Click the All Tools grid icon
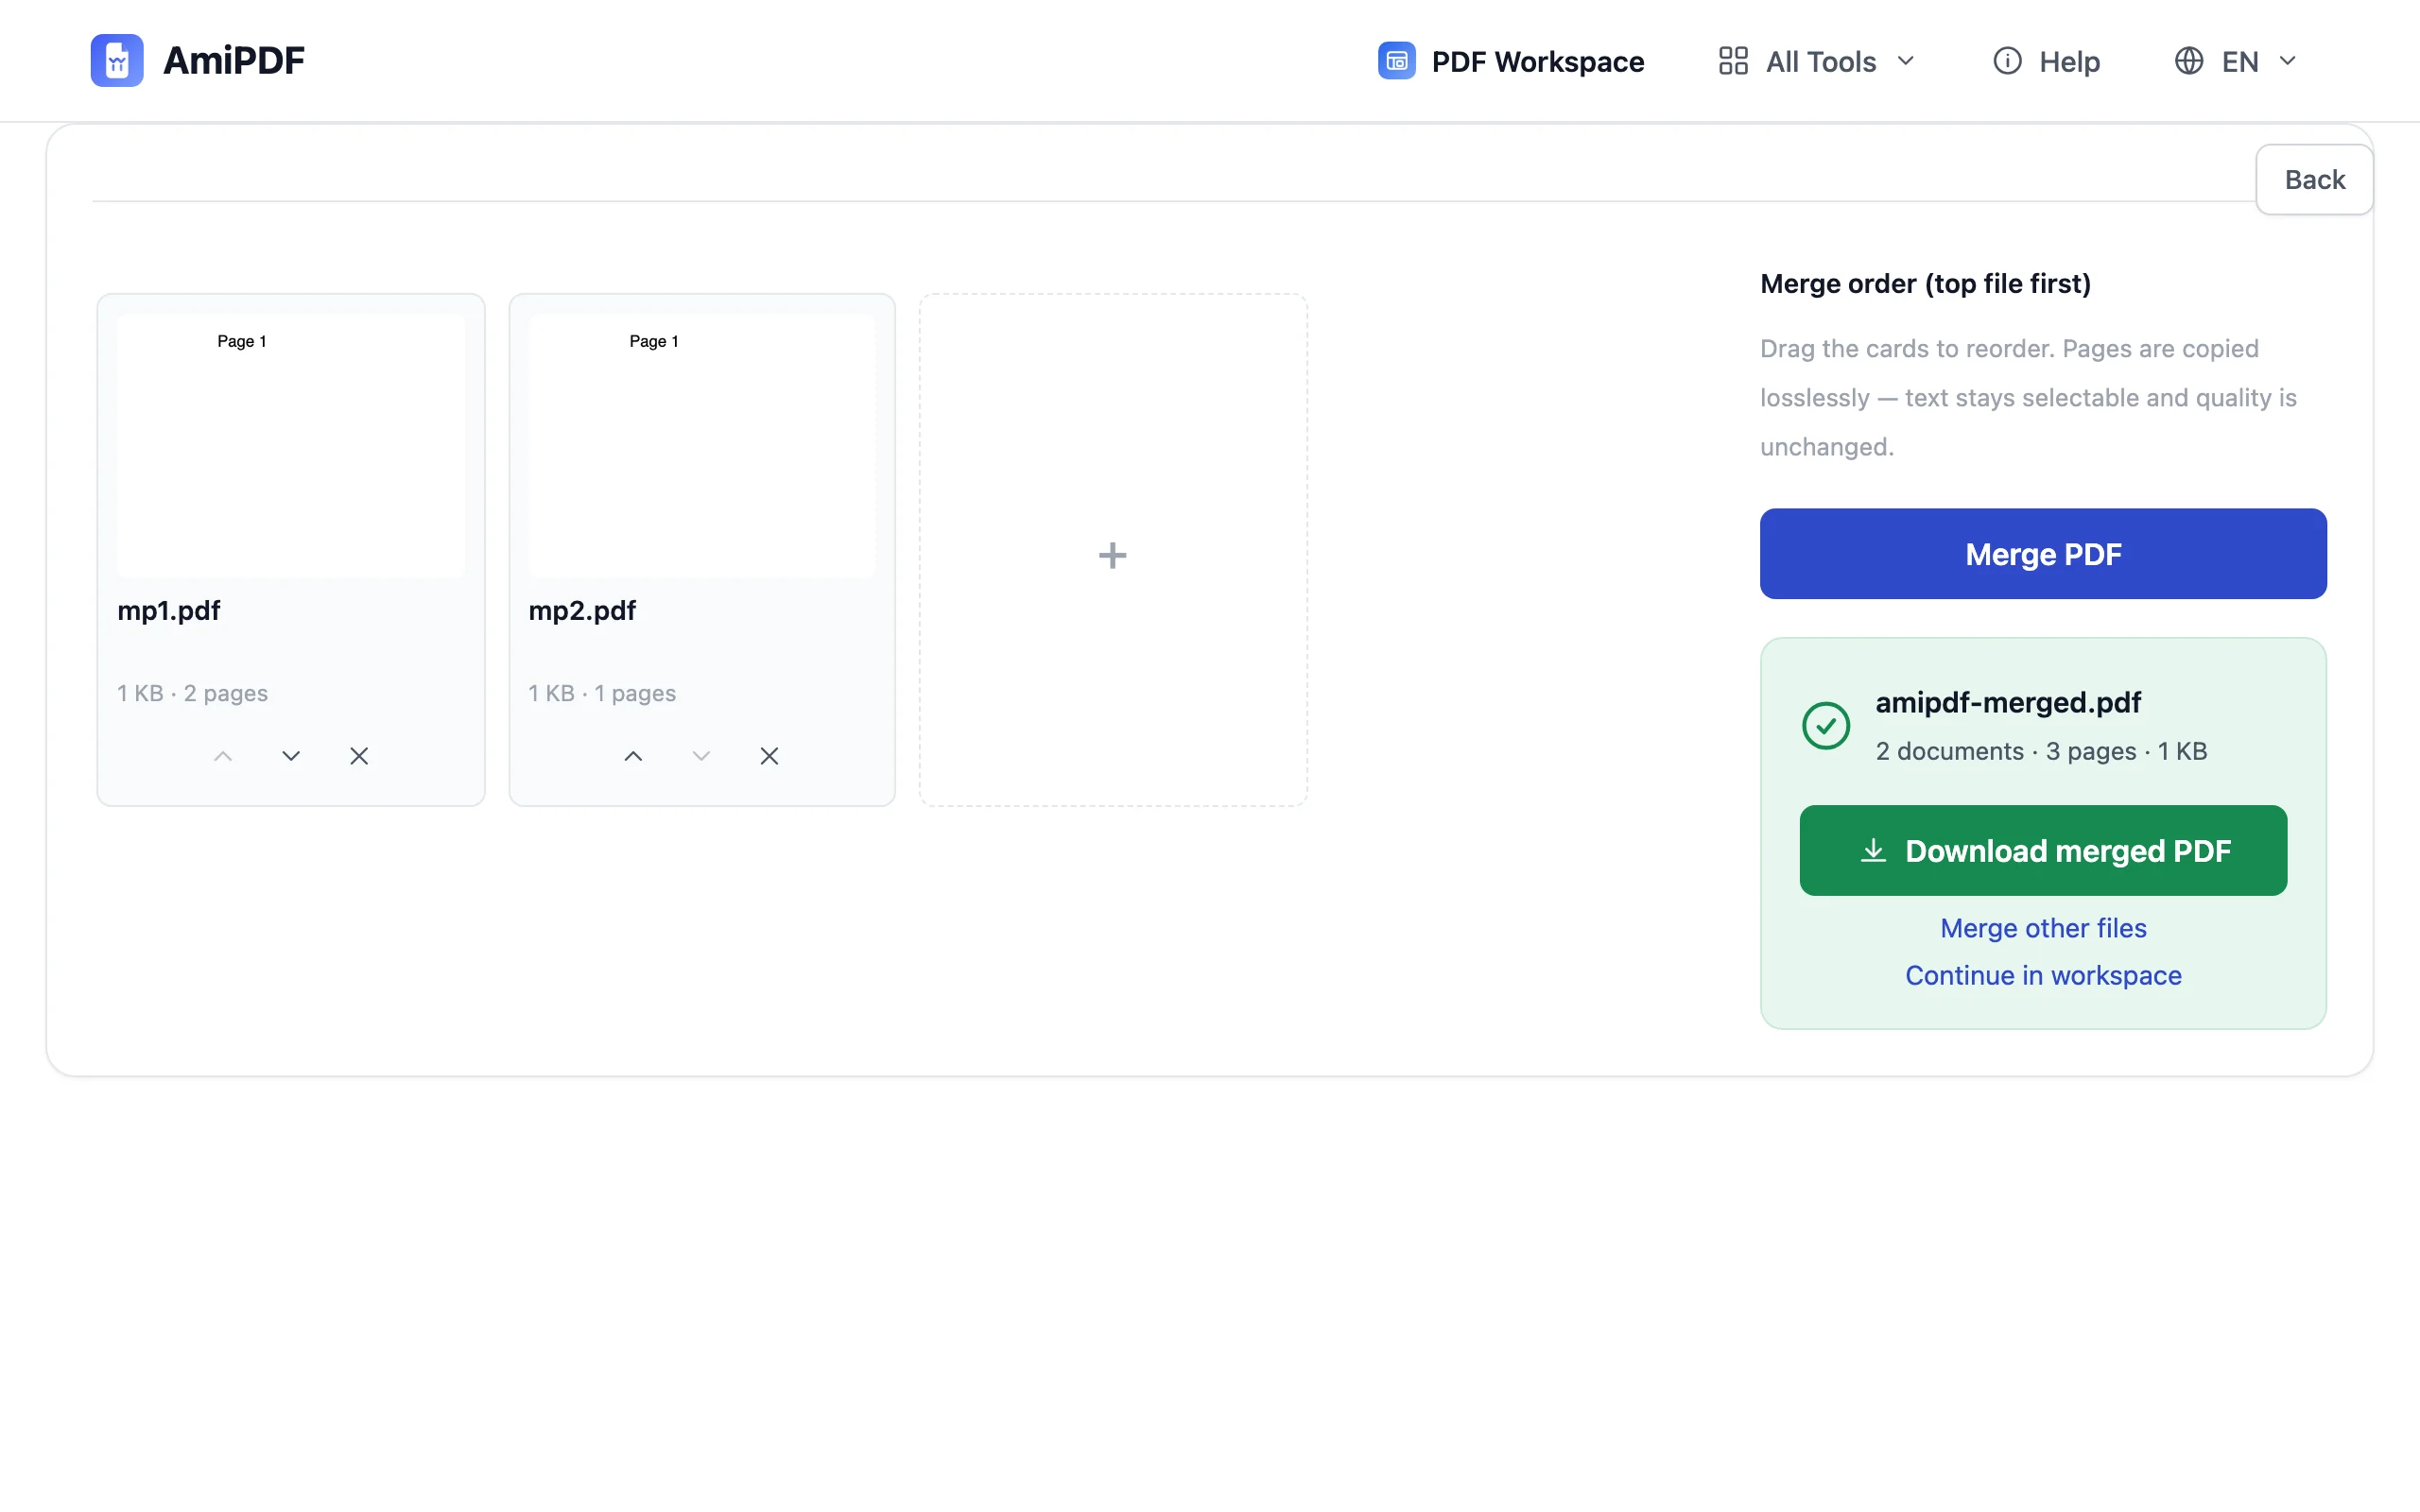The image size is (2420, 1512). [1733, 61]
